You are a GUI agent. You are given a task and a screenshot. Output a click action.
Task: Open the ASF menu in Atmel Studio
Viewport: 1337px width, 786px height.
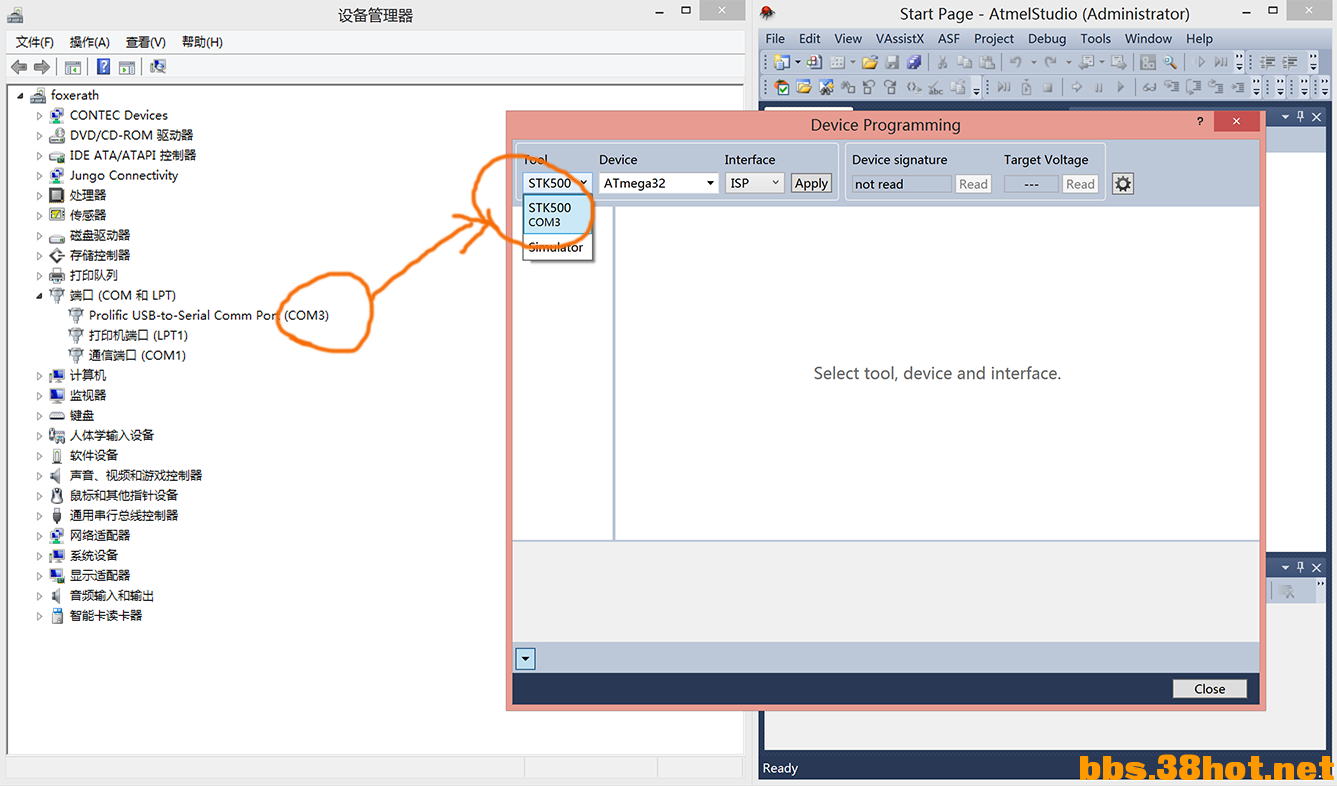949,39
